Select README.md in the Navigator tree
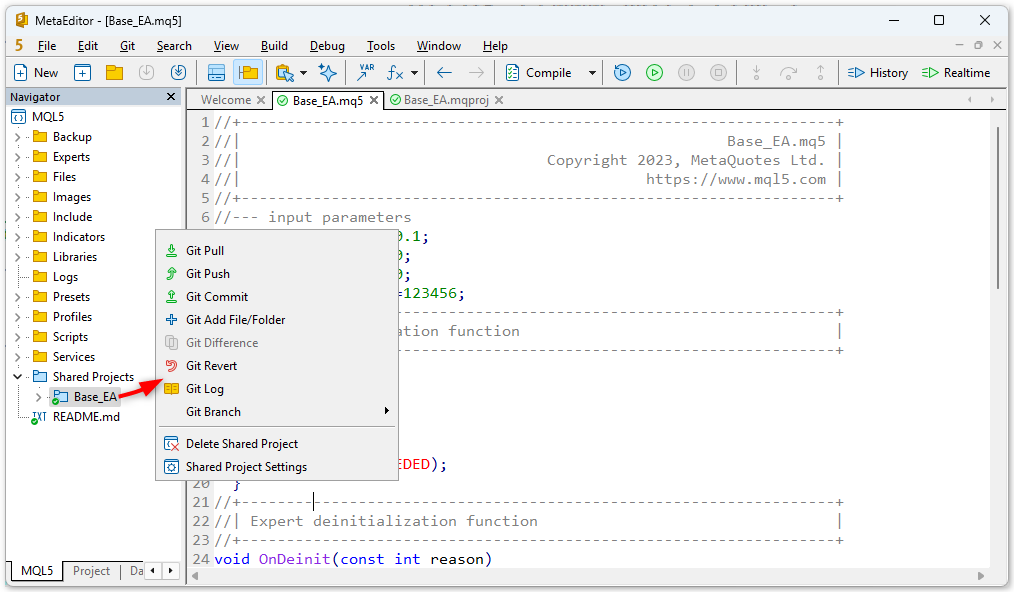Screen dimensions: 1014x592 86,417
